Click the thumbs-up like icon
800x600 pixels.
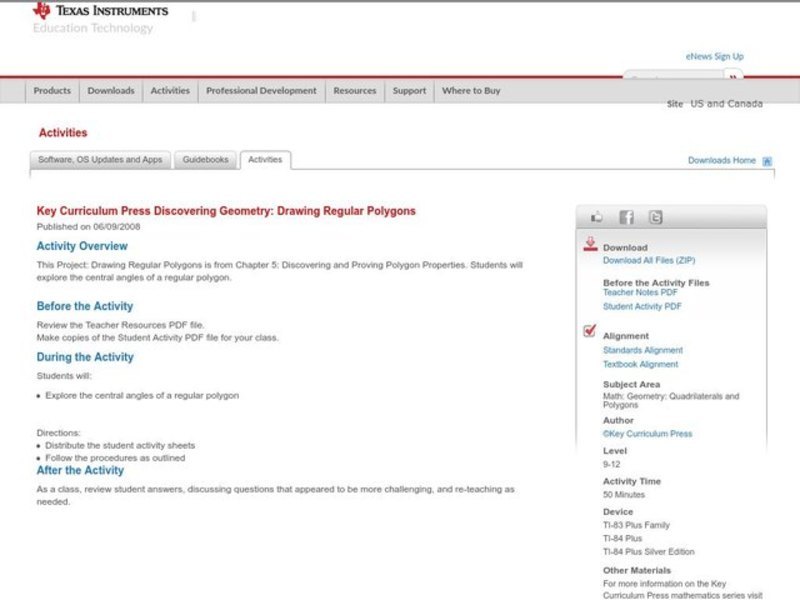pyautogui.click(x=597, y=217)
